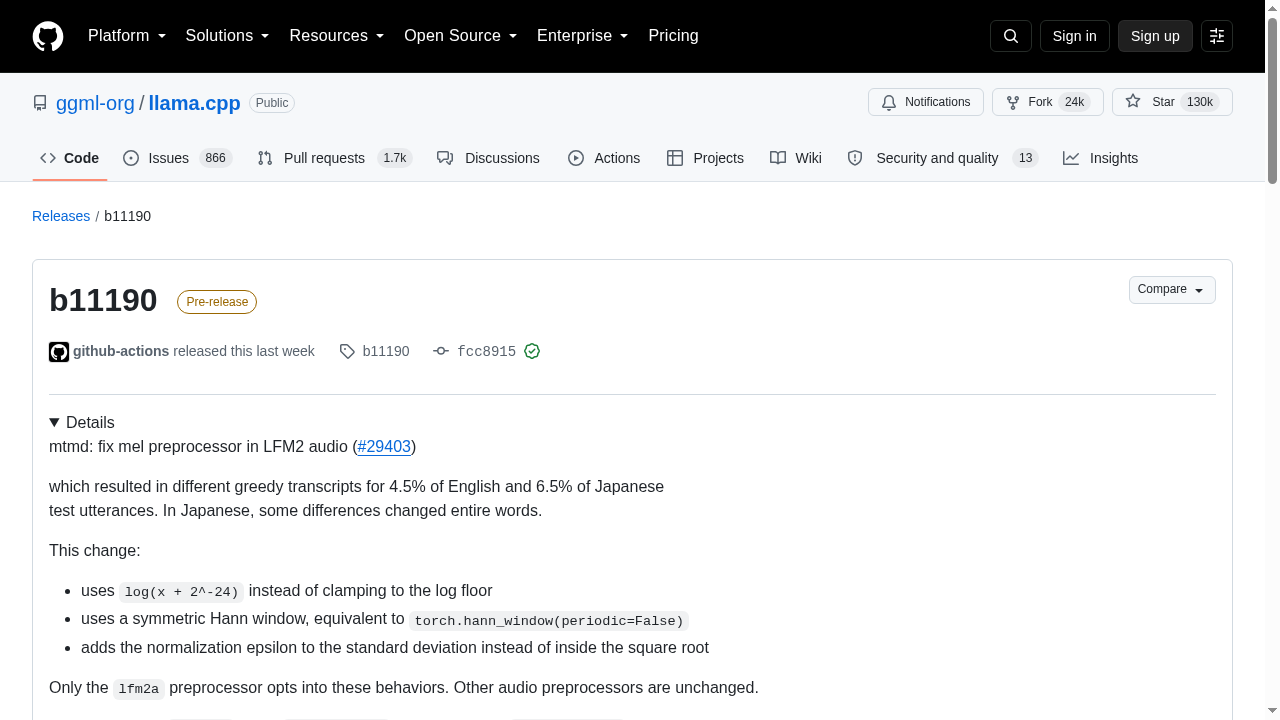Viewport: 1280px width, 720px height.
Task: Collapse the Details disclosure triangle
Action: pyautogui.click(x=55, y=422)
